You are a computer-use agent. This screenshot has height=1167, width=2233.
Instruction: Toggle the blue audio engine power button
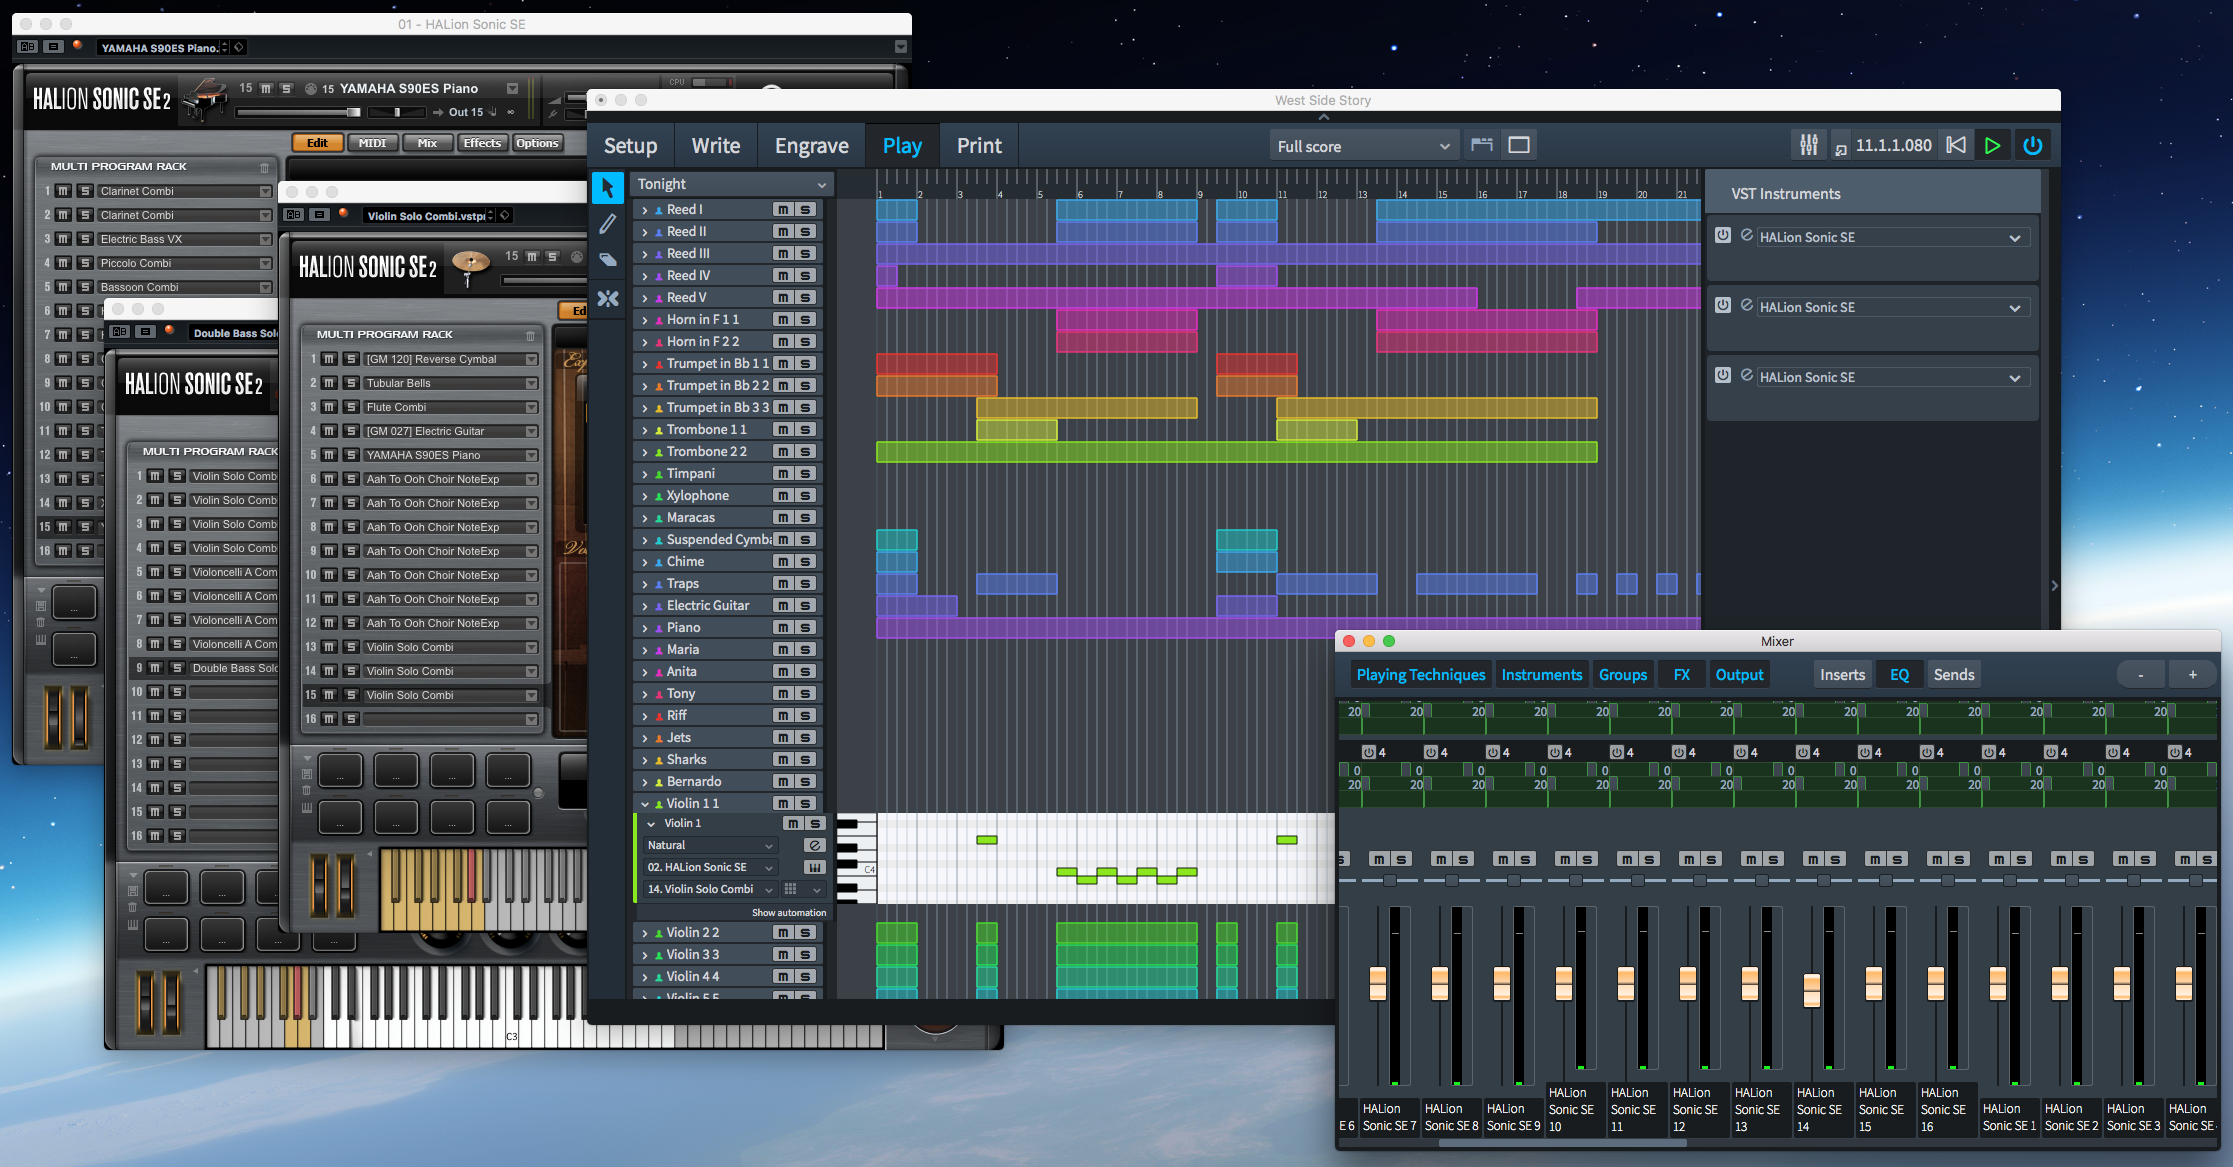click(2032, 145)
